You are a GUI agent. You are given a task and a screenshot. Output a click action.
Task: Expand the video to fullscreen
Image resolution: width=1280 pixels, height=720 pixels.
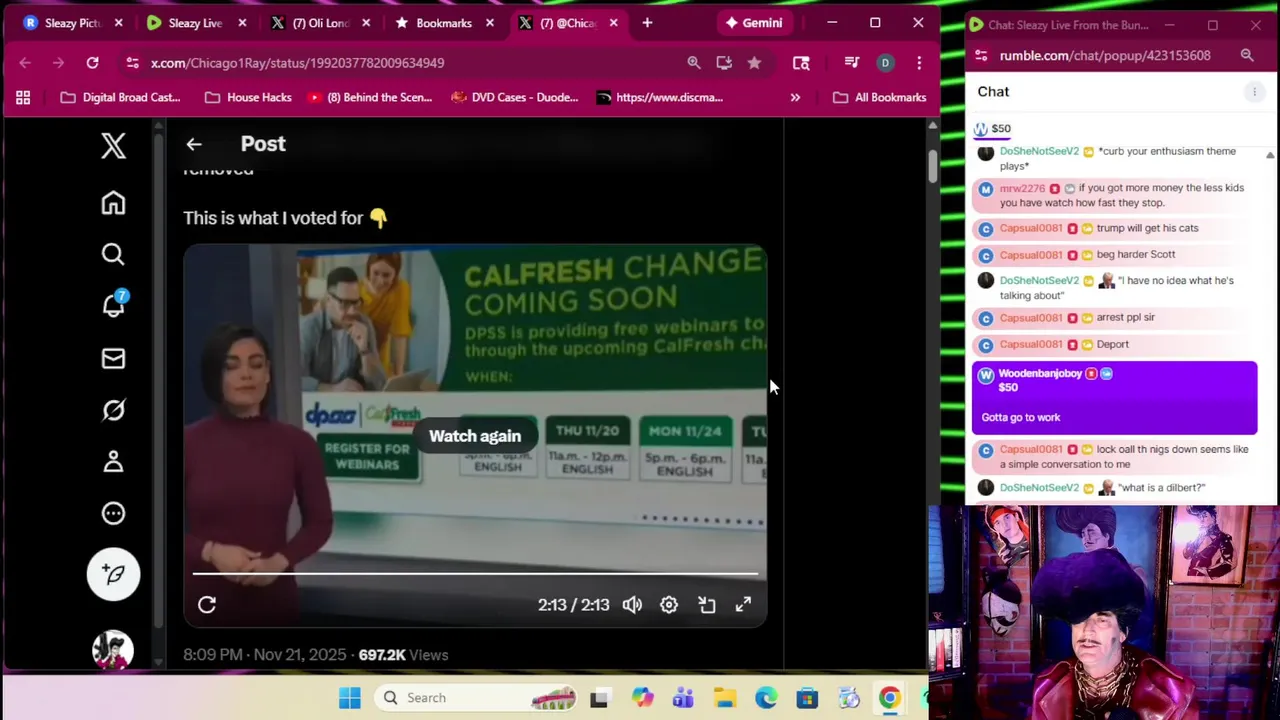pyautogui.click(x=743, y=605)
